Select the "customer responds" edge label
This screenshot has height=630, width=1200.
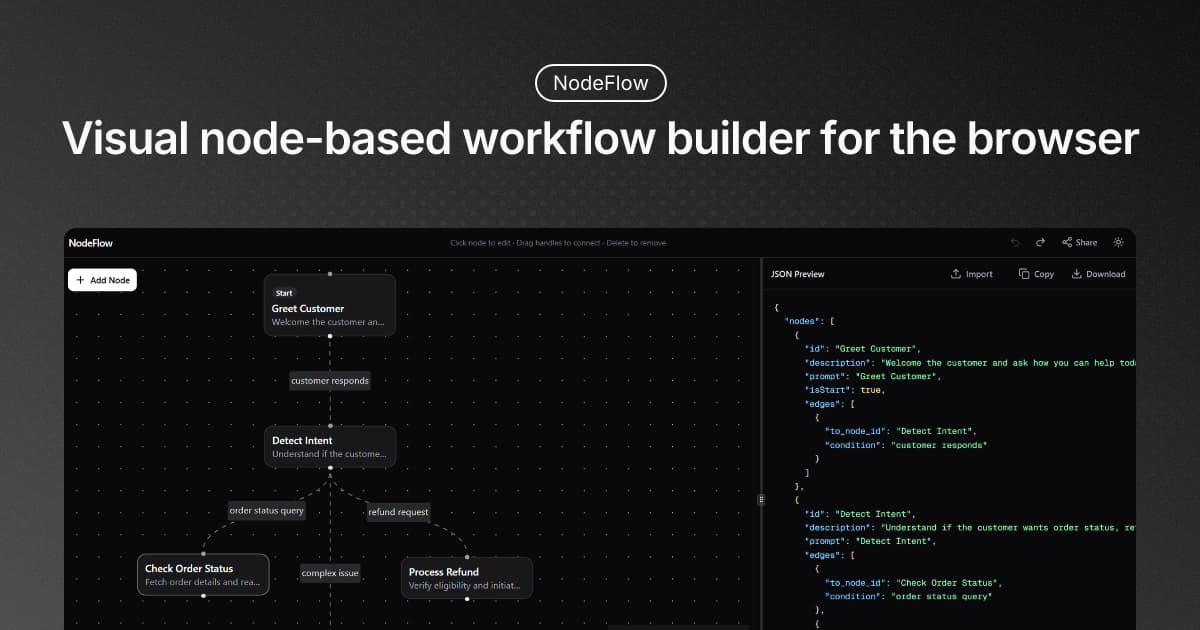[x=329, y=381]
